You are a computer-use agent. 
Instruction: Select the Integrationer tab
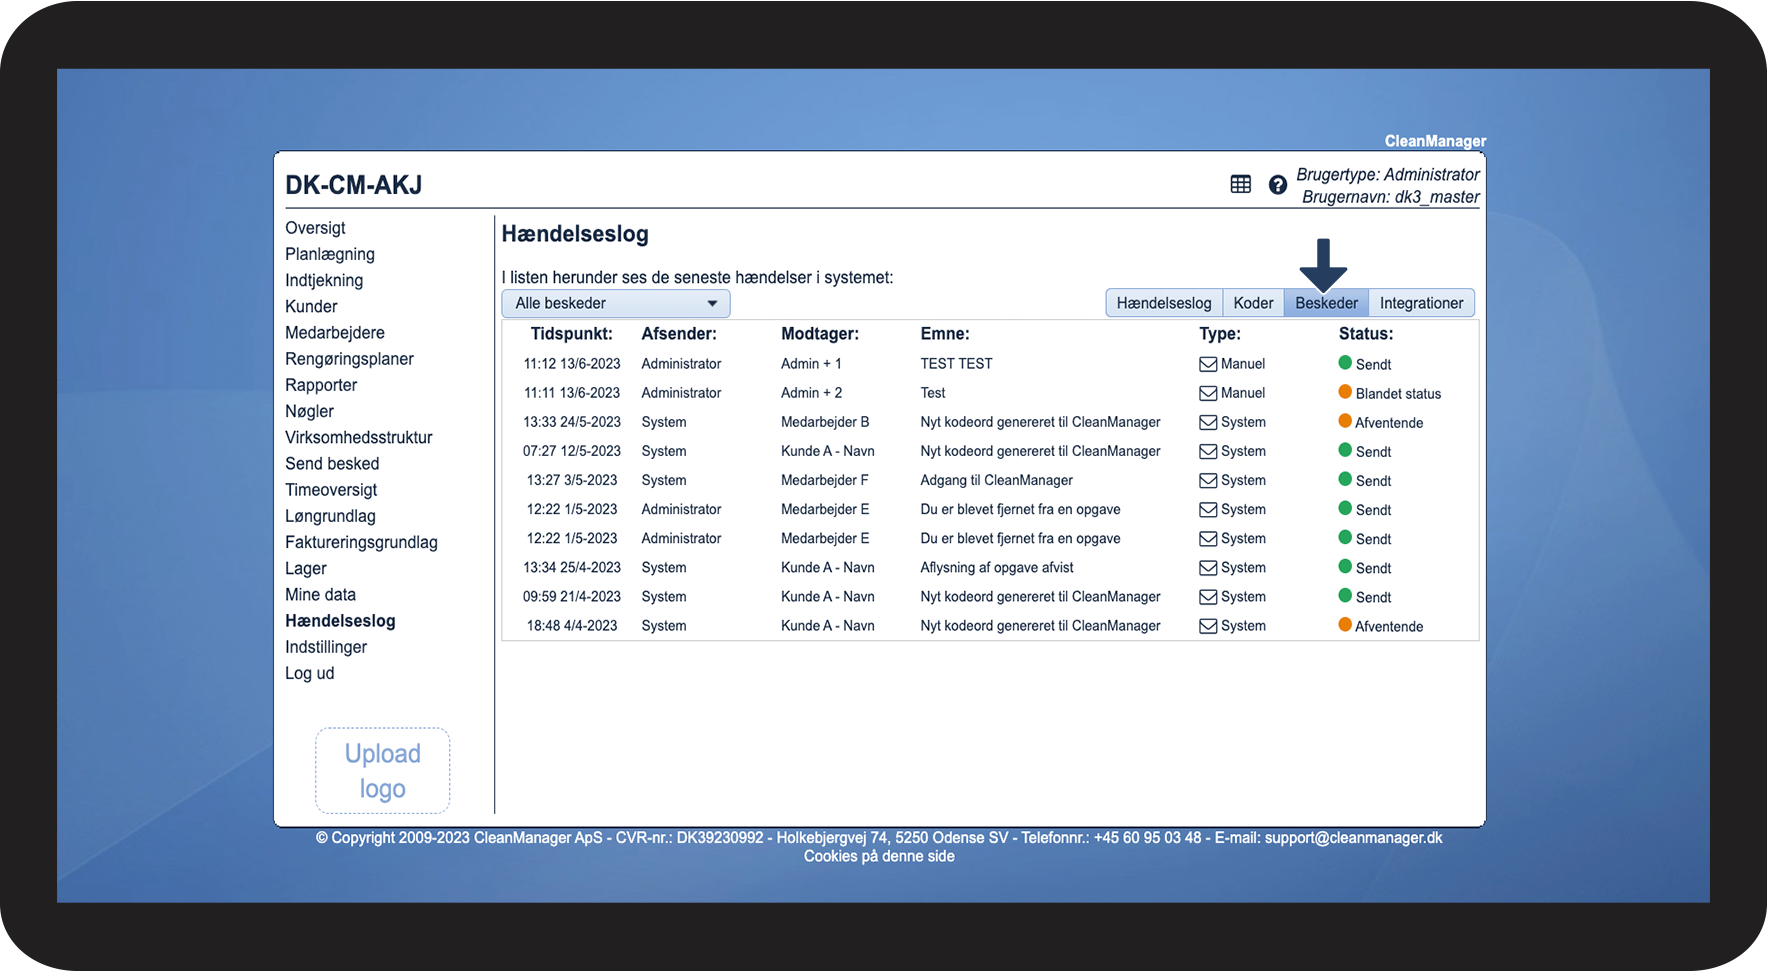pyautogui.click(x=1421, y=303)
